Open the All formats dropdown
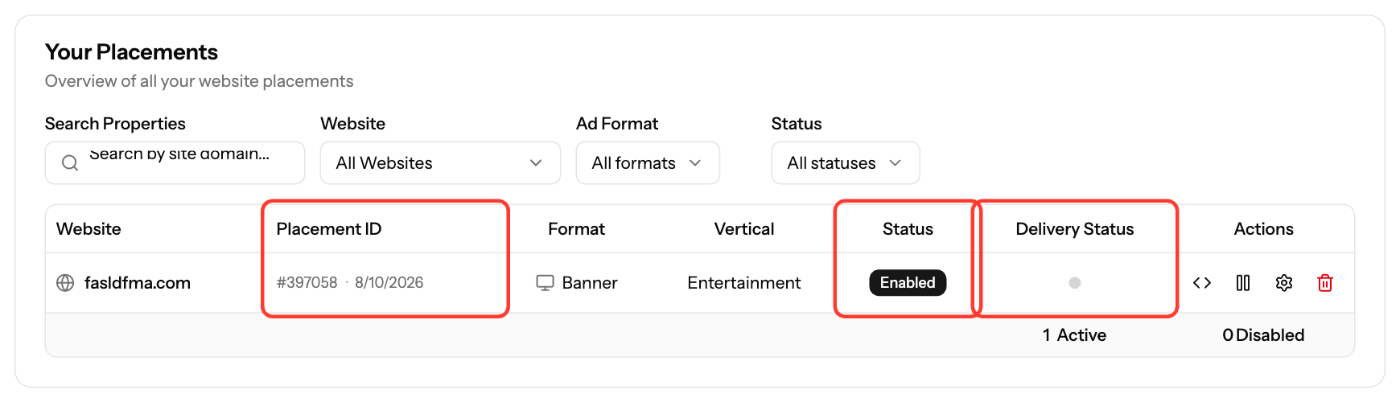The image size is (1400, 402). [x=647, y=162]
